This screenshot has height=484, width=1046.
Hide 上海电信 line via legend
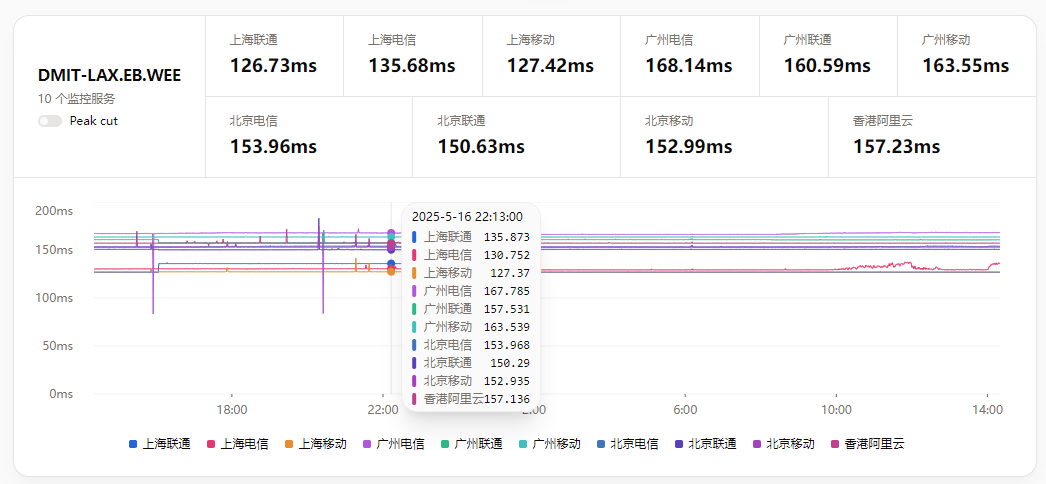(237, 443)
